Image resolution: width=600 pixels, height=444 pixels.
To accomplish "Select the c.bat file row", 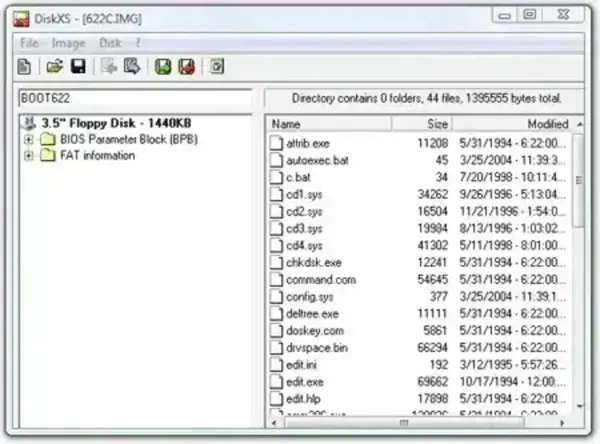I will [418, 178].
